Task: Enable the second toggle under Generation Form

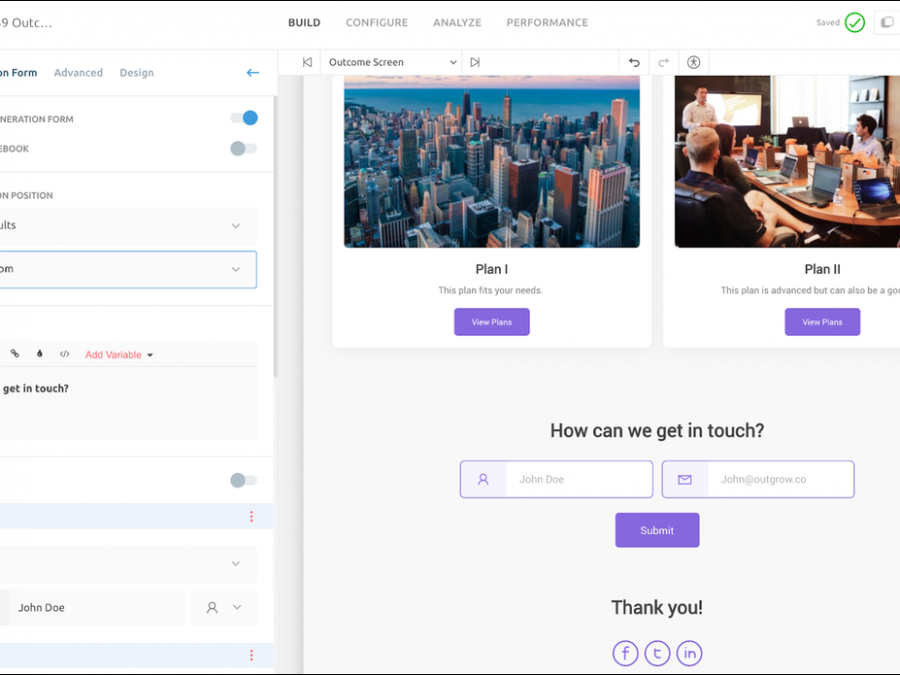Action: 243,148
